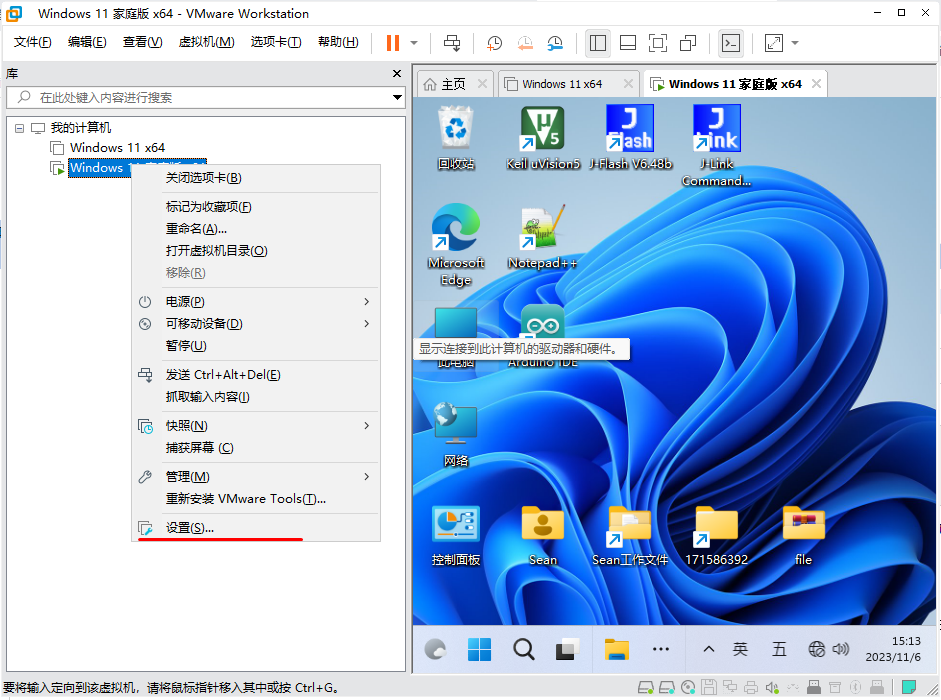Click the Keil uVision5 desktop icon
The height and width of the screenshot is (700, 941).
[543, 139]
